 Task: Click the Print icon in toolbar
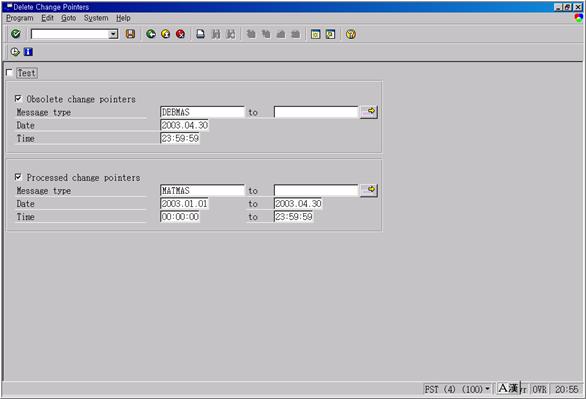200,34
